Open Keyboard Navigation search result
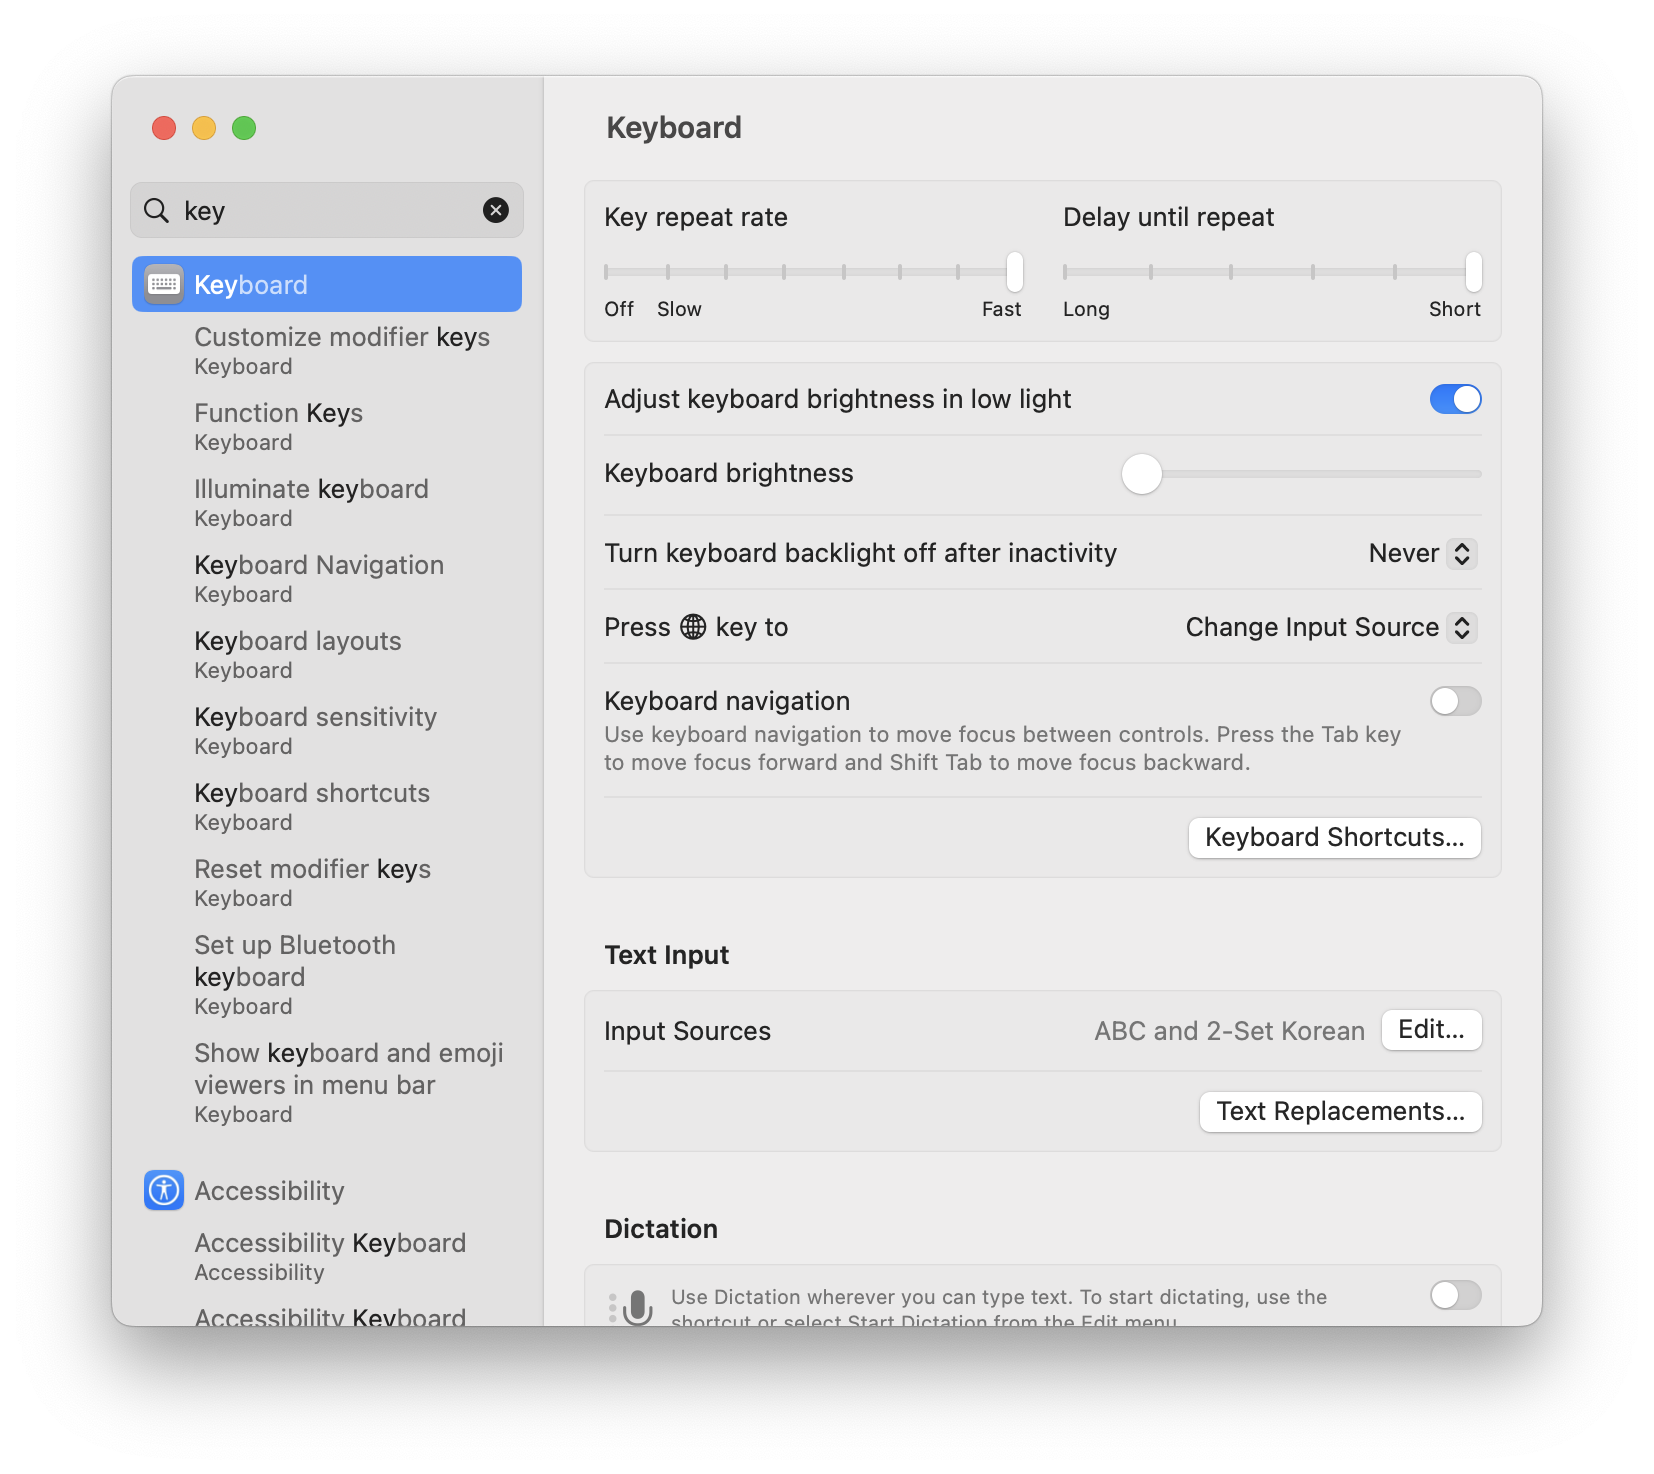 tap(319, 578)
